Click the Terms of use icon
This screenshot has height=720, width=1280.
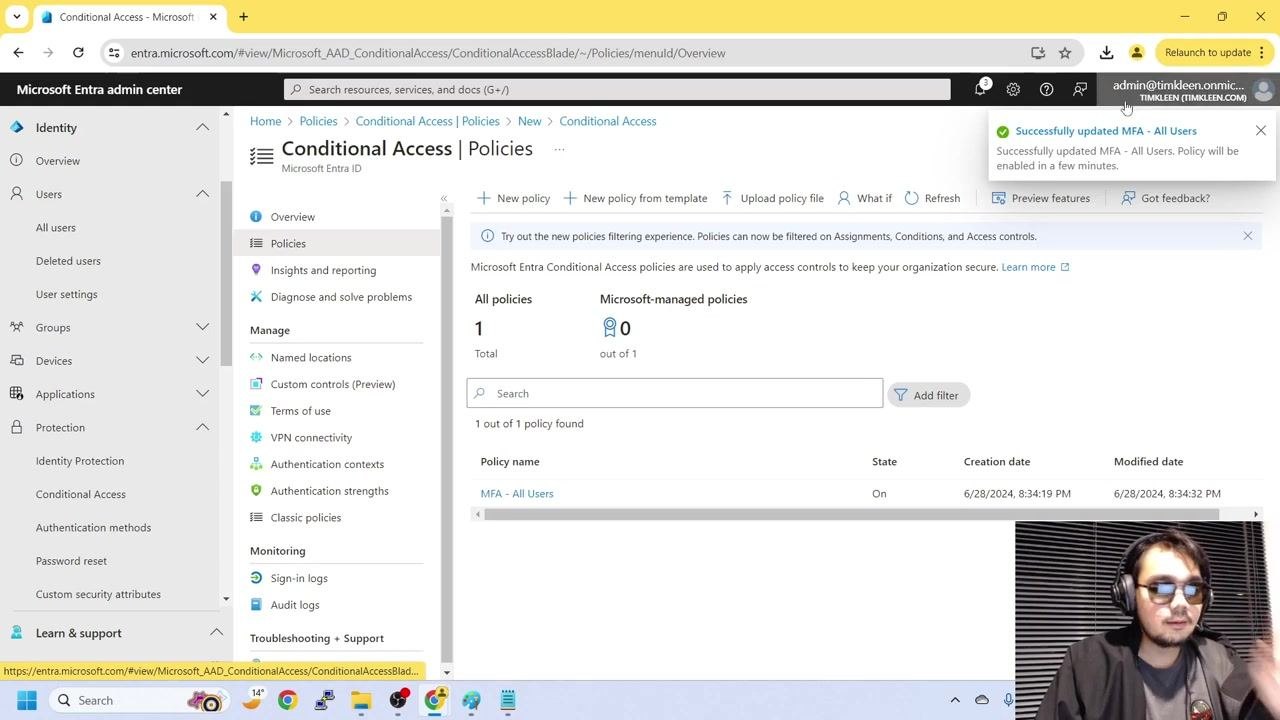pyautogui.click(x=256, y=411)
